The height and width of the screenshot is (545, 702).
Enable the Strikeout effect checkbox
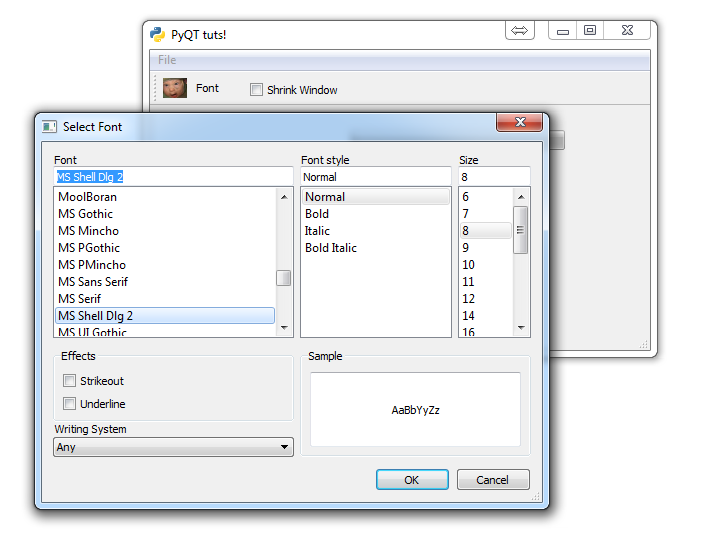click(69, 381)
